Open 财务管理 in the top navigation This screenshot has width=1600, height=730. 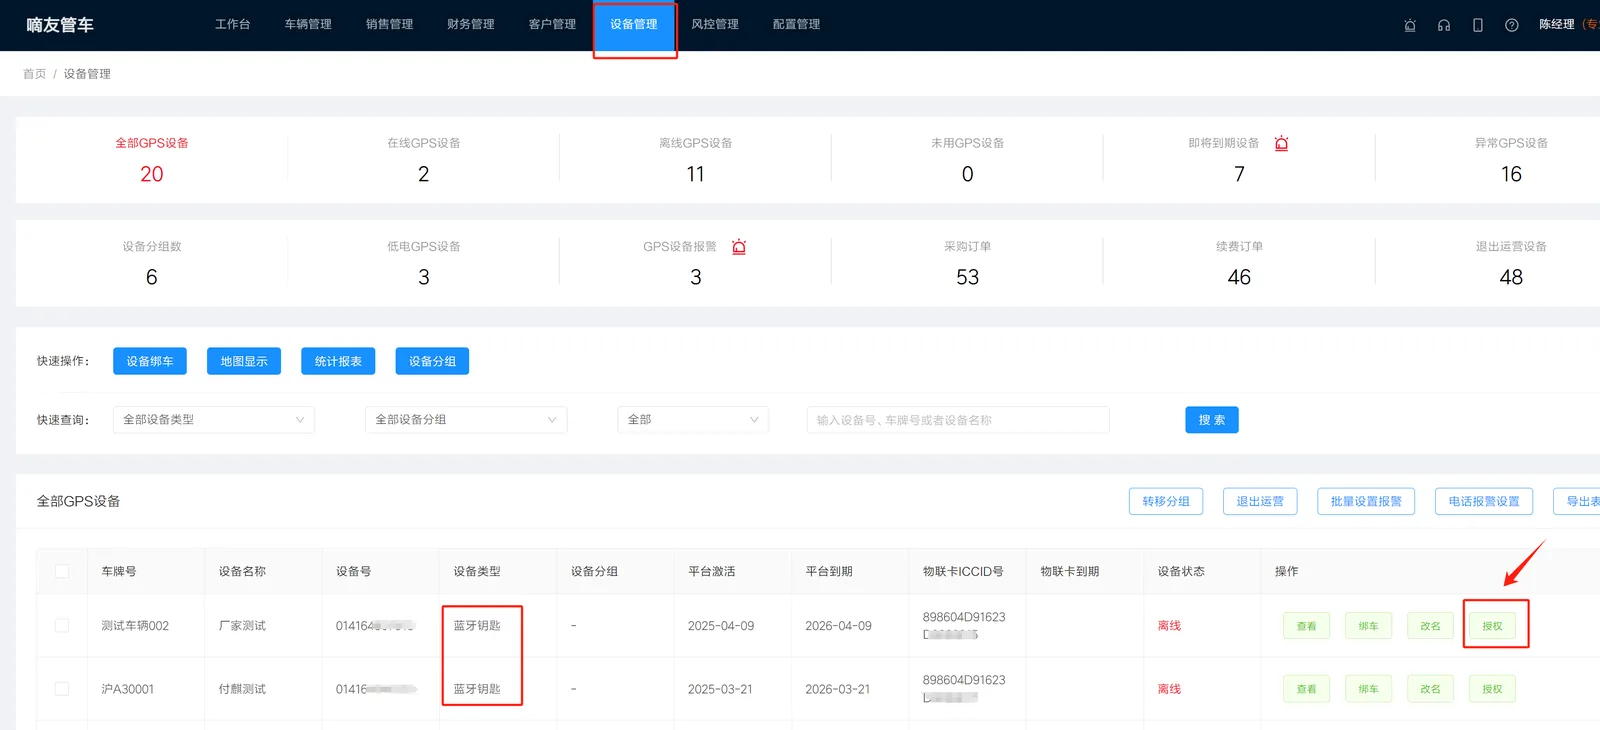(x=471, y=25)
